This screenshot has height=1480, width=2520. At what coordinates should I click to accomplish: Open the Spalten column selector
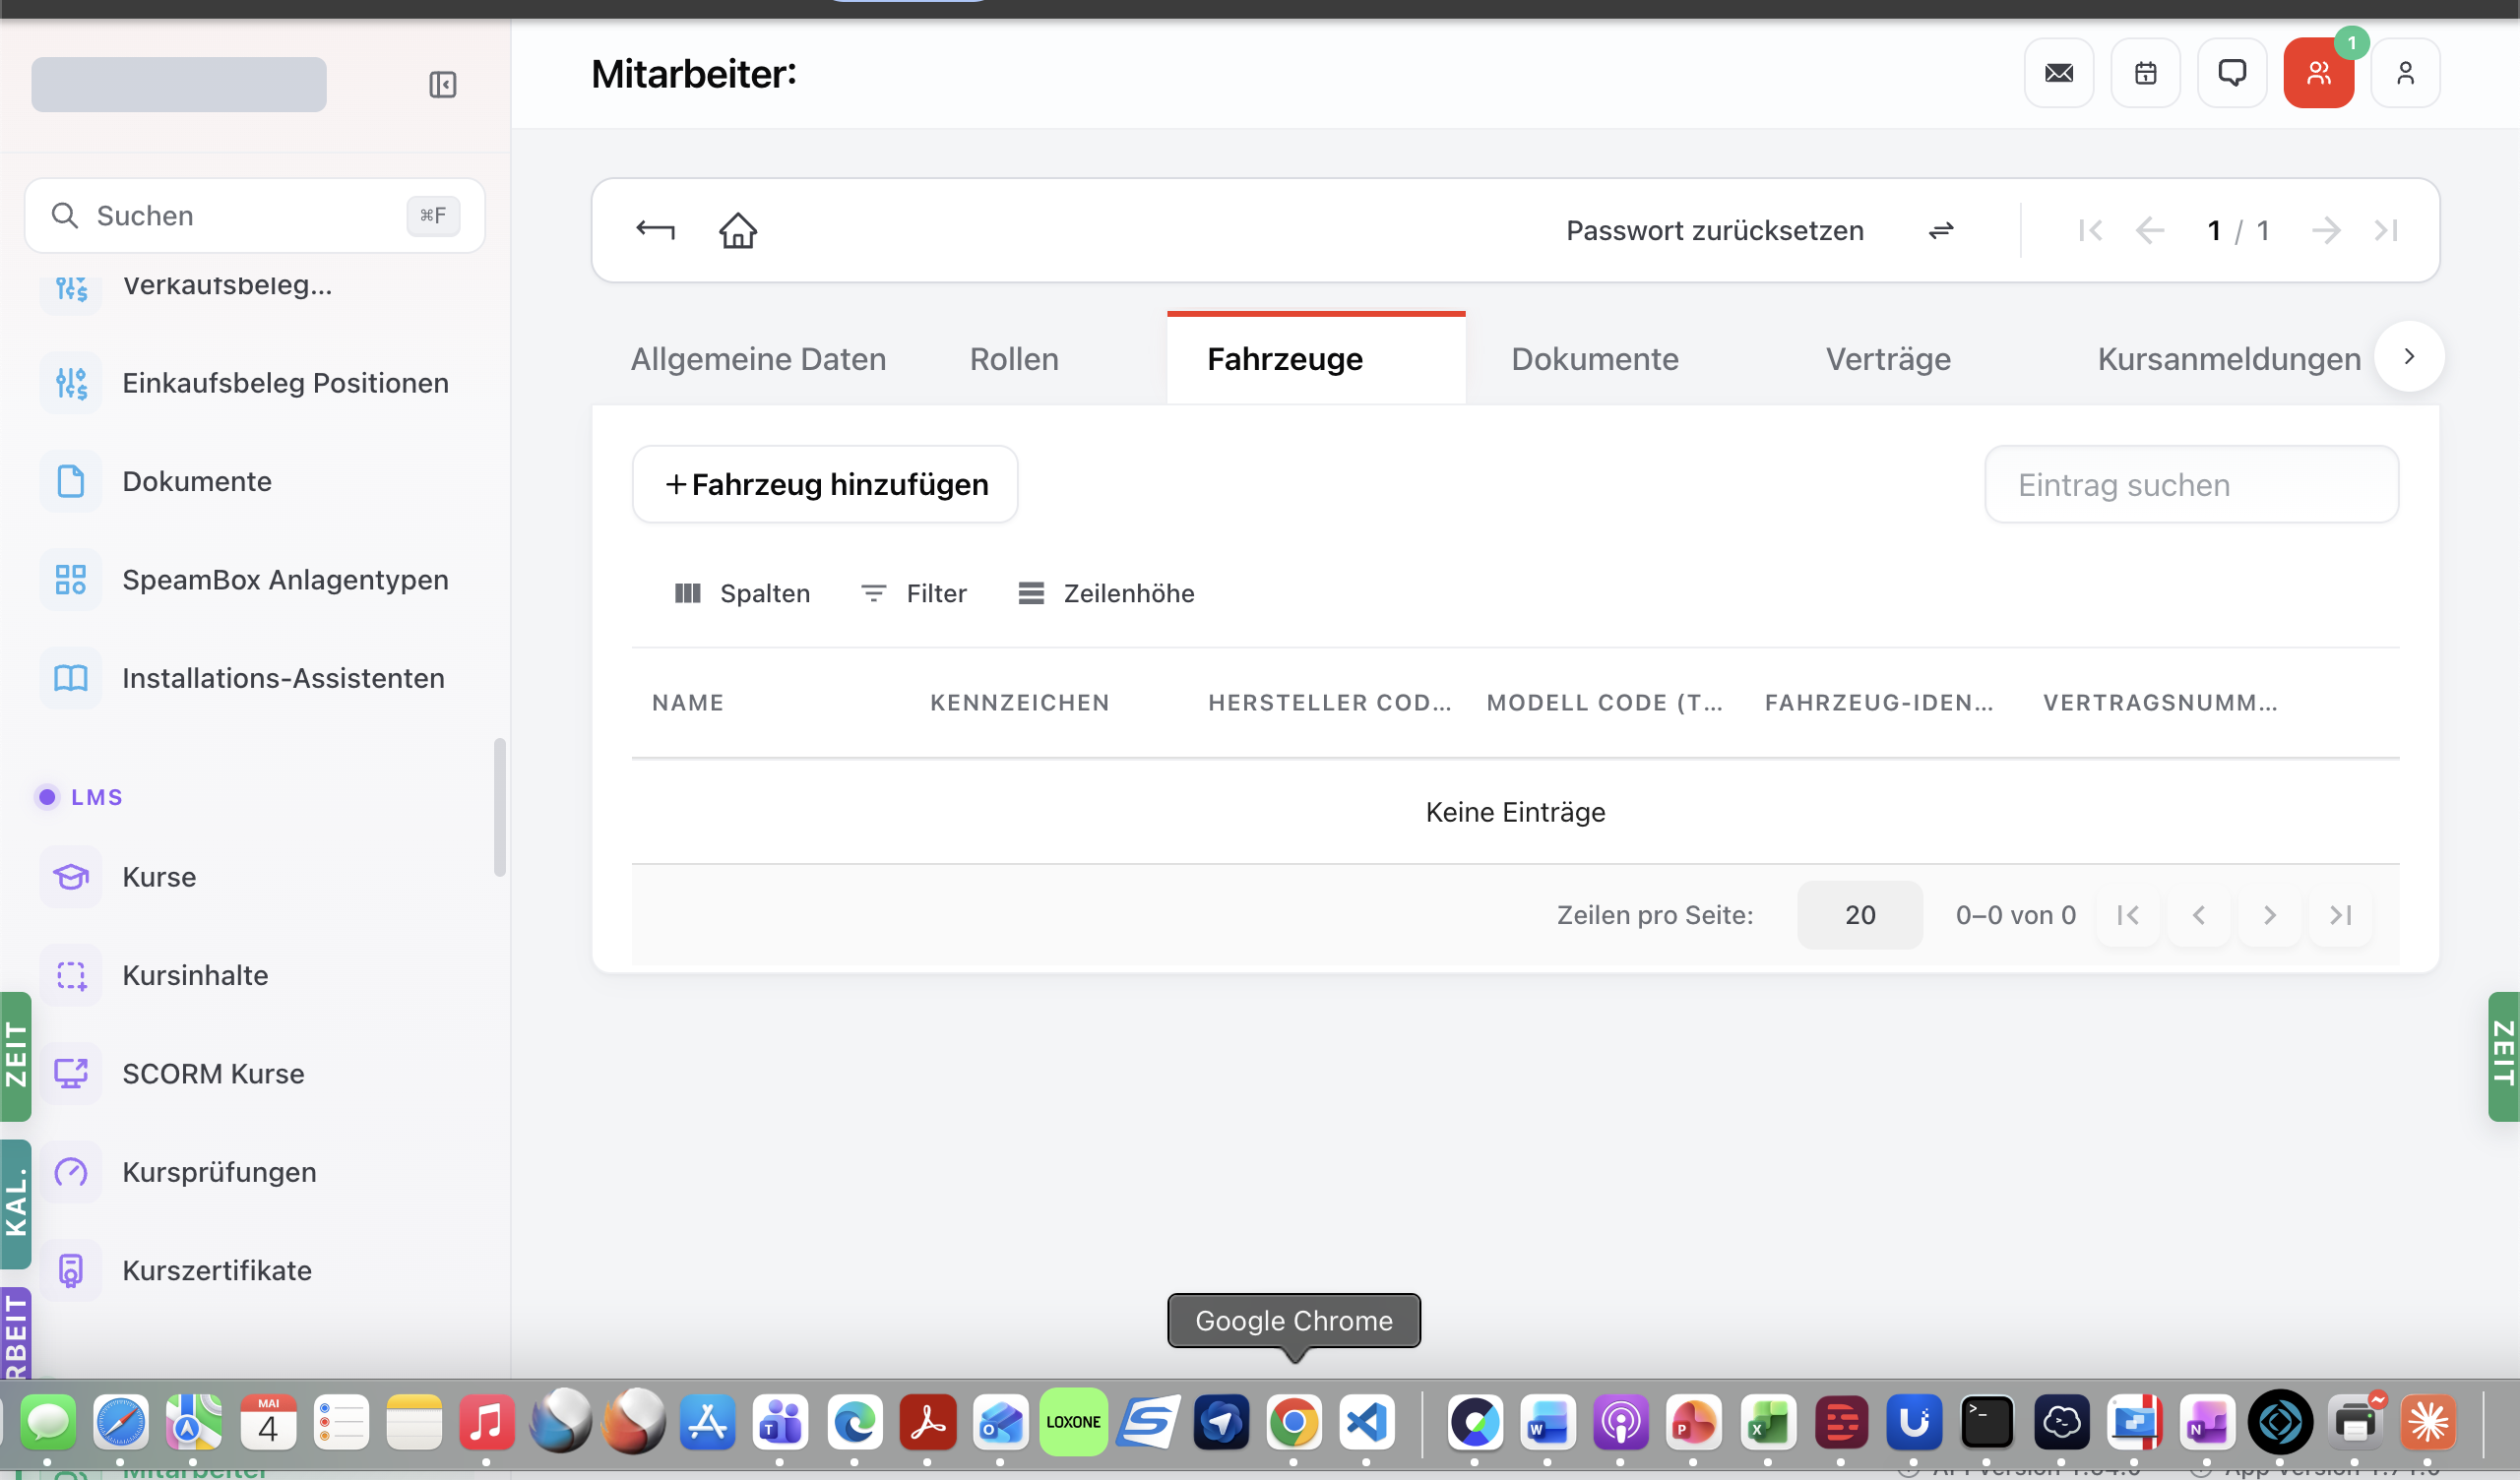click(742, 593)
